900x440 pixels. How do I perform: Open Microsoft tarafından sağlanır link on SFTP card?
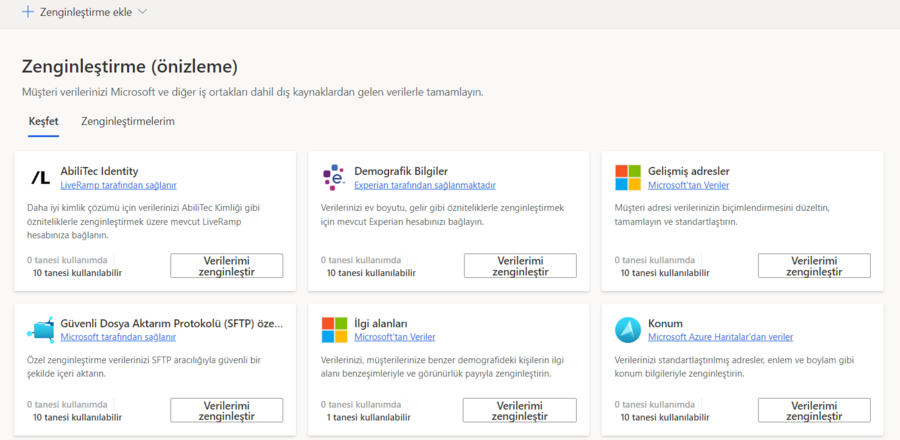tap(118, 337)
